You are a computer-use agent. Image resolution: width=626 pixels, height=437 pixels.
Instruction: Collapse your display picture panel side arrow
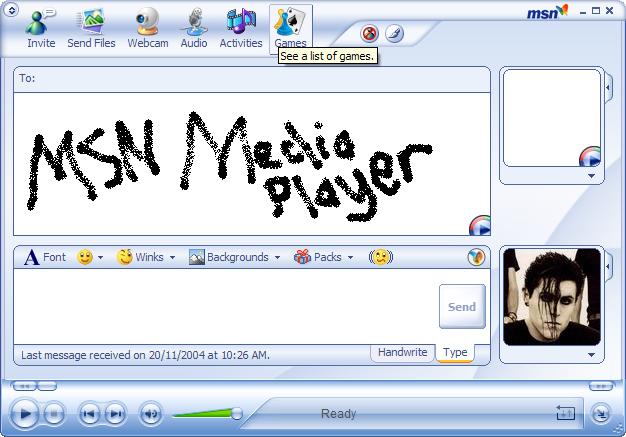pos(608,266)
